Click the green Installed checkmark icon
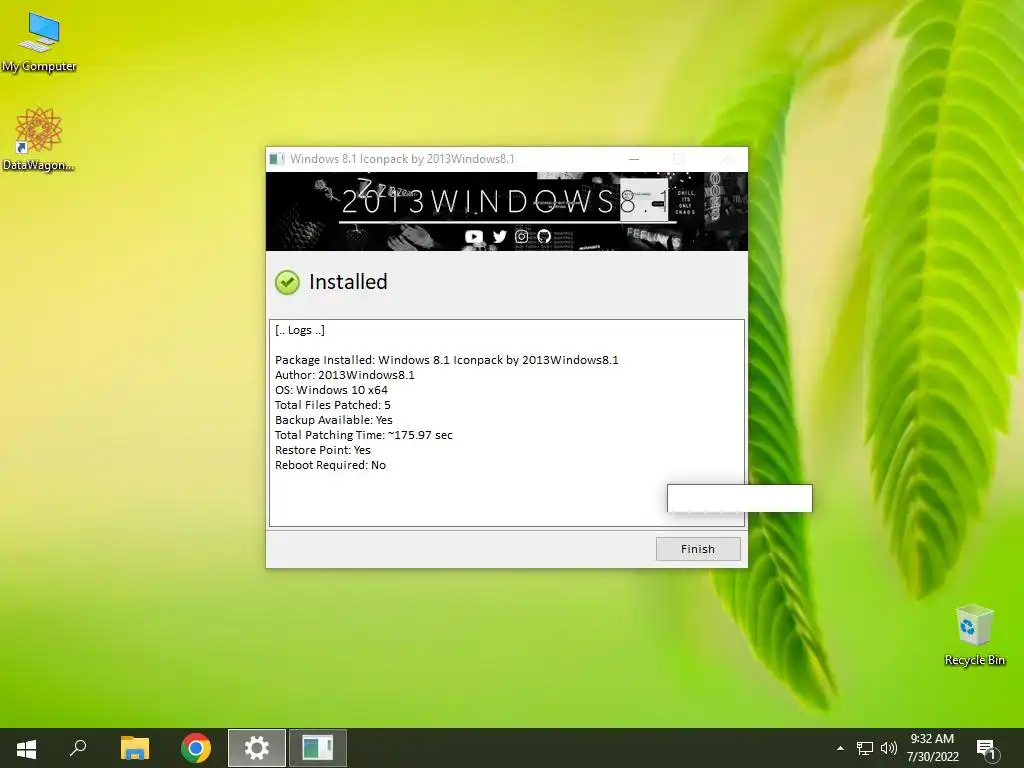 pos(287,282)
